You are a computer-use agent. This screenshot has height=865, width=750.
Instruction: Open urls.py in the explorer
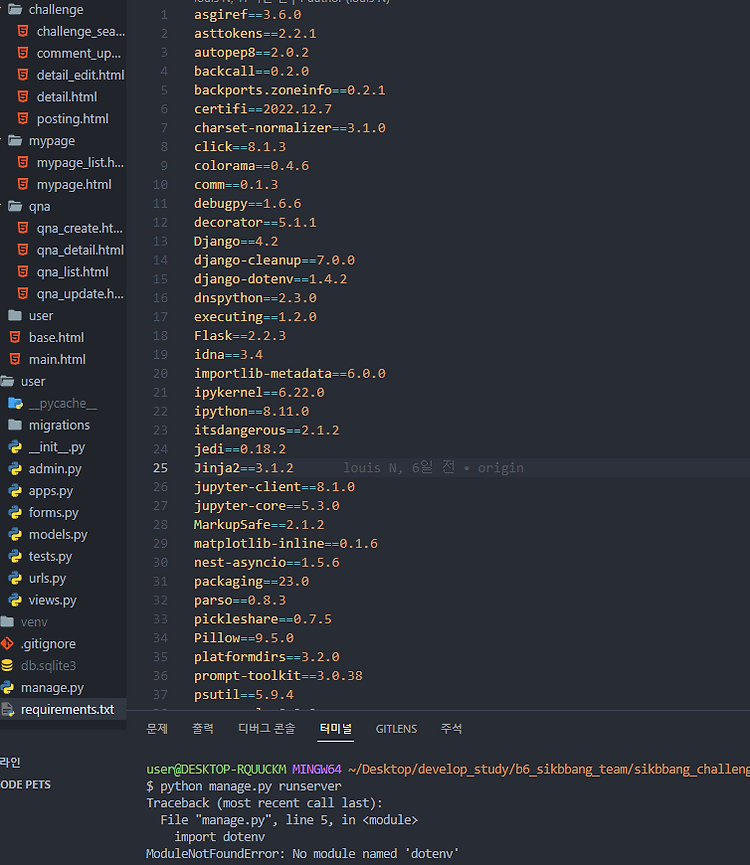point(47,578)
